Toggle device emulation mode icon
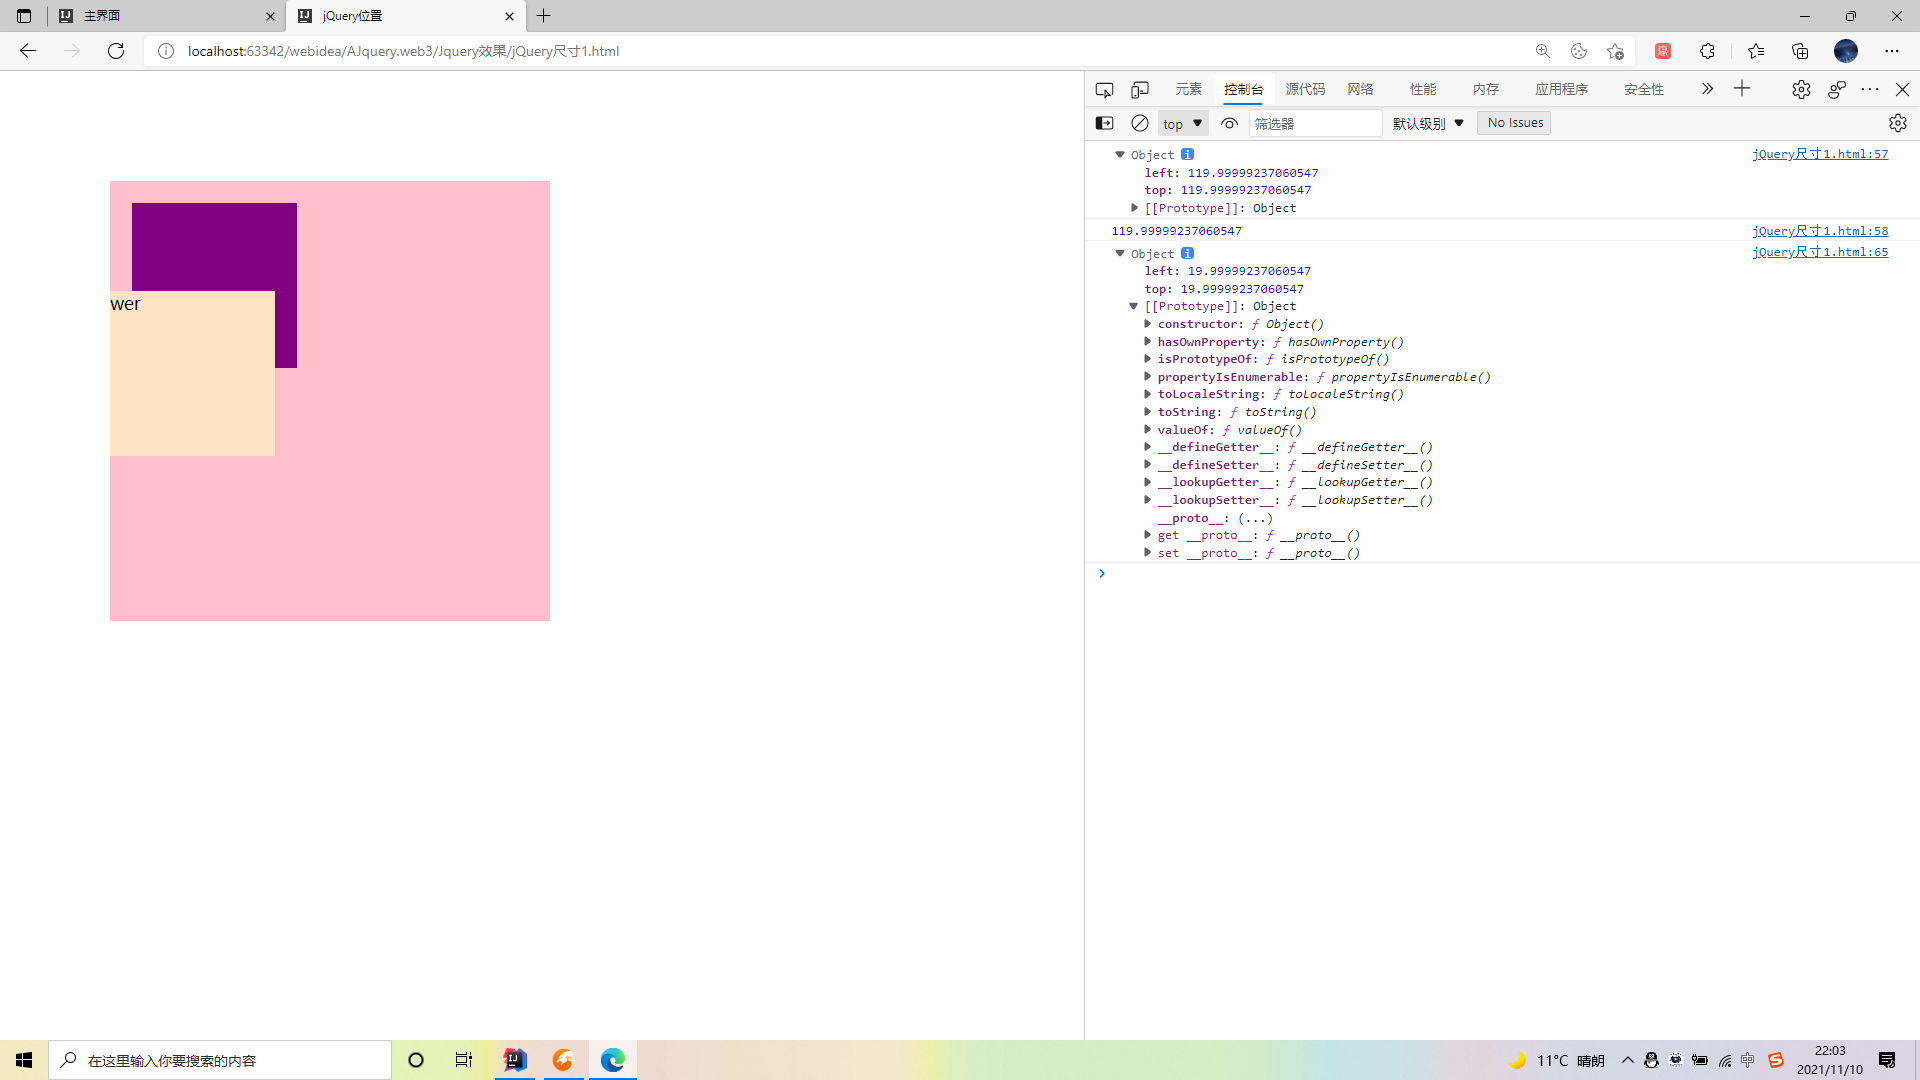 click(x=1140, y=90)
